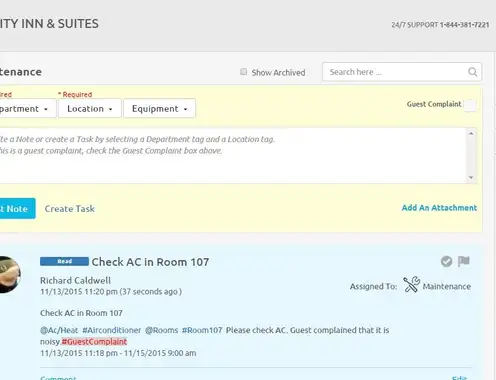This screenshot has width=496, height=380.
Task: Click the #Room107 tag
Action: [x=202, y=330]
